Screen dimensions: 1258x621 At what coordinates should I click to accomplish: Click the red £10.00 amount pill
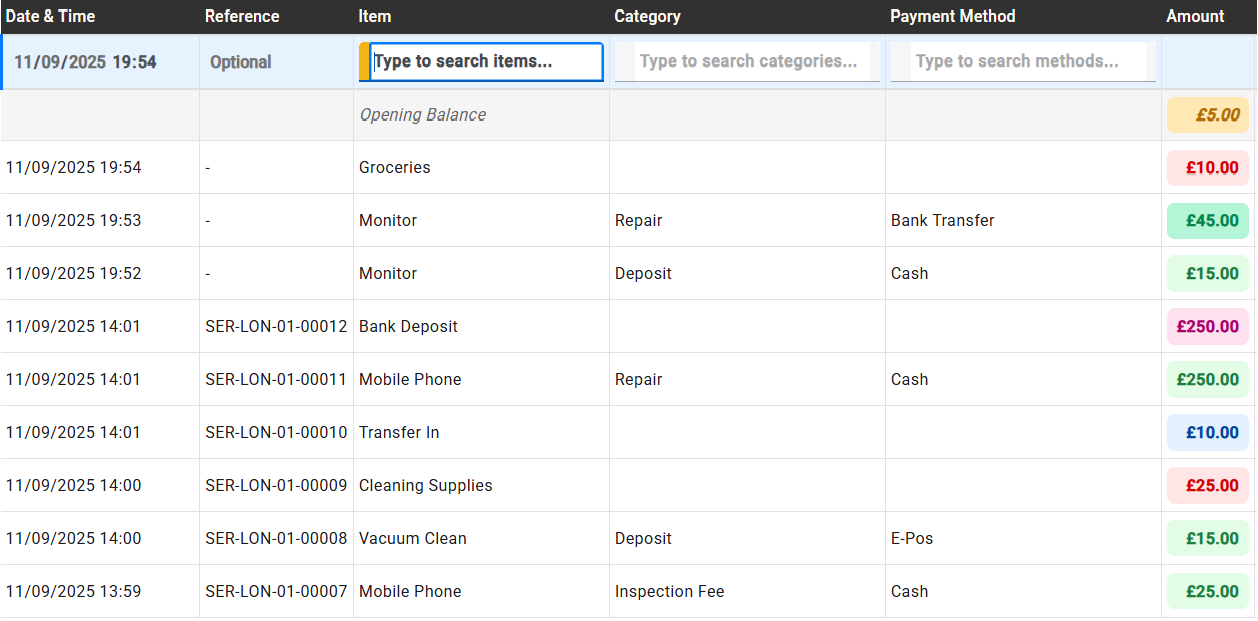pos(1208,167)
